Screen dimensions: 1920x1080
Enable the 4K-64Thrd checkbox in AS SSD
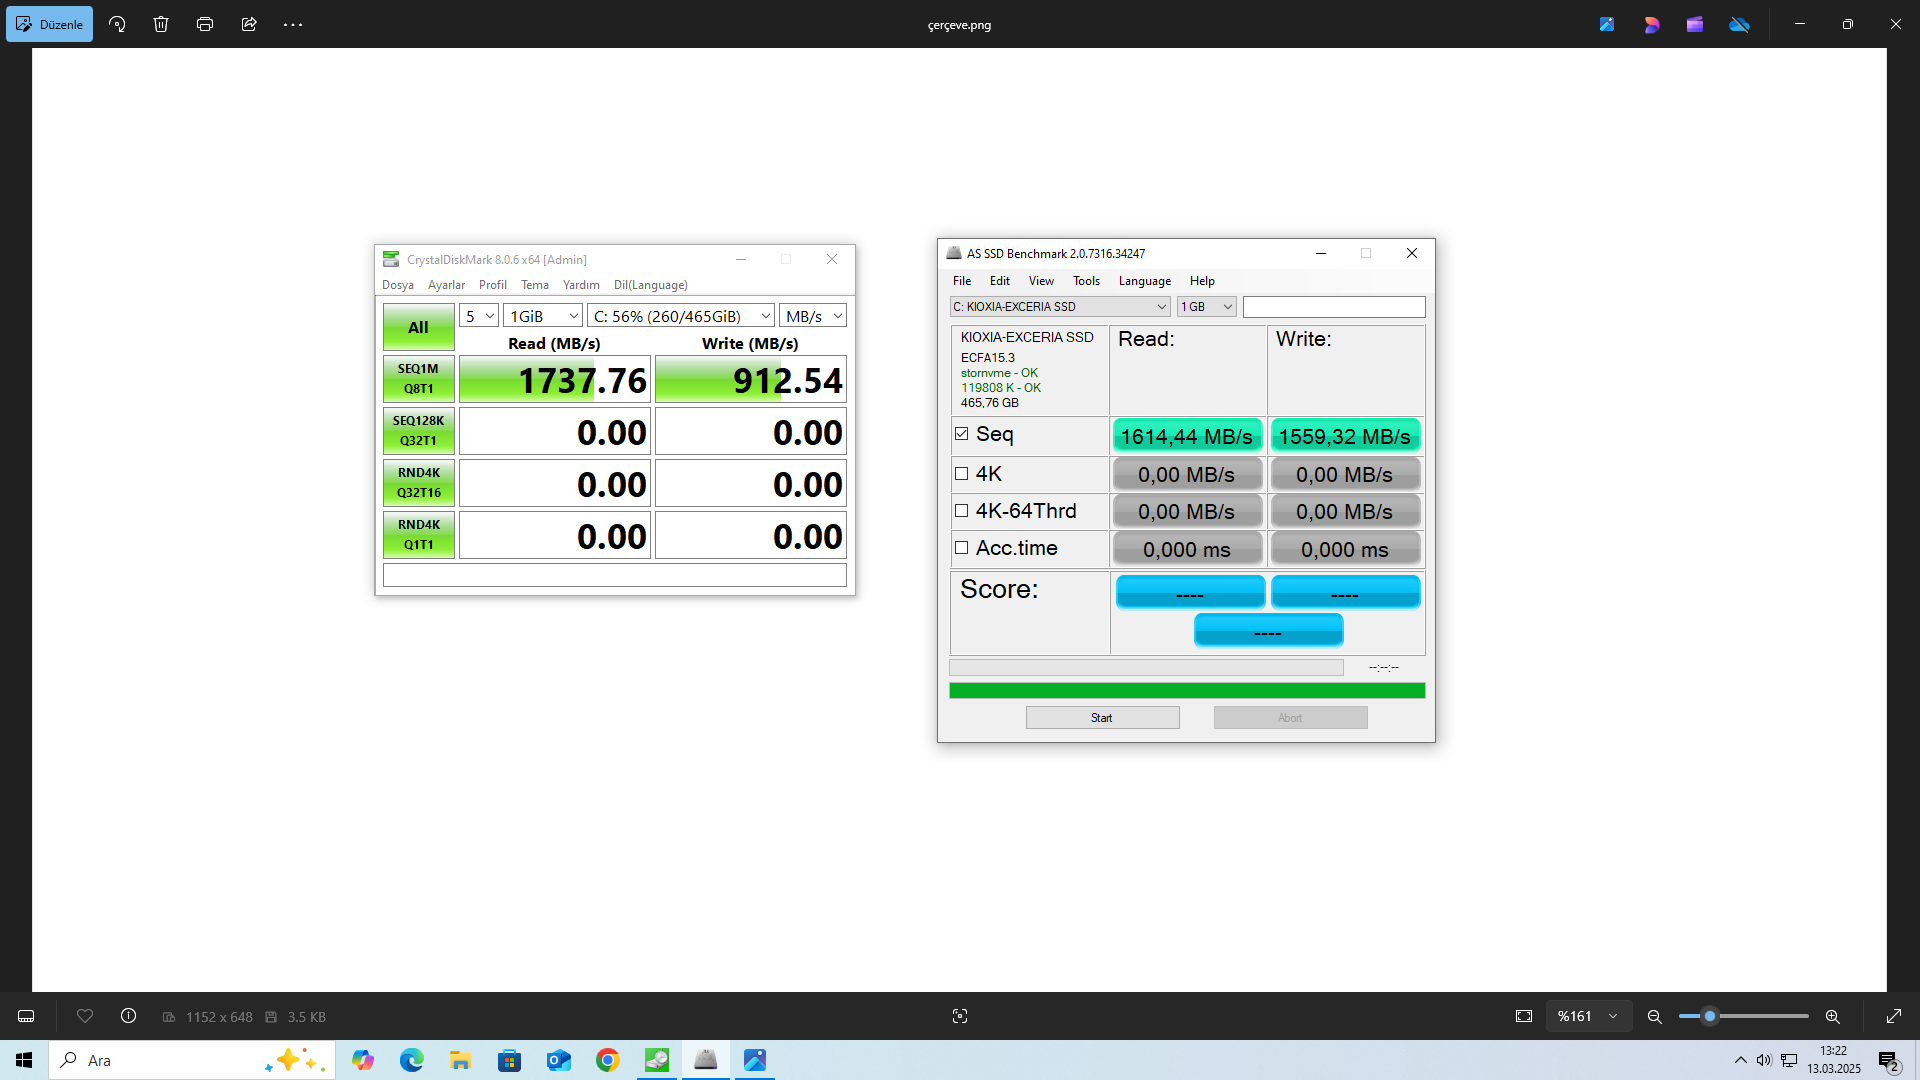pyautogui.click(x=962, y=511)
